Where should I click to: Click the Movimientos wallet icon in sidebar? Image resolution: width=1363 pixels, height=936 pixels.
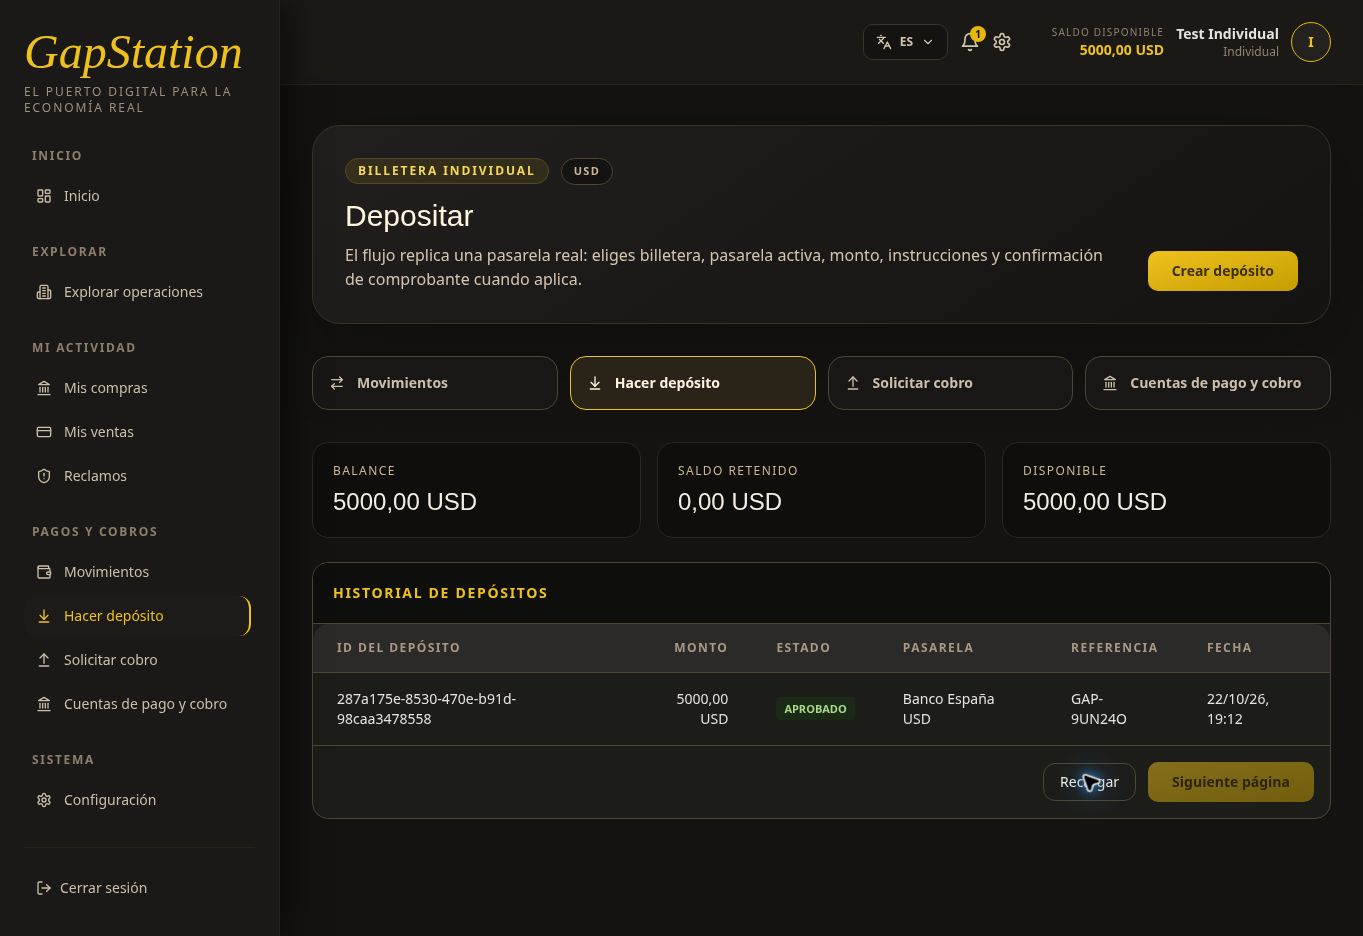pos(44,572)
